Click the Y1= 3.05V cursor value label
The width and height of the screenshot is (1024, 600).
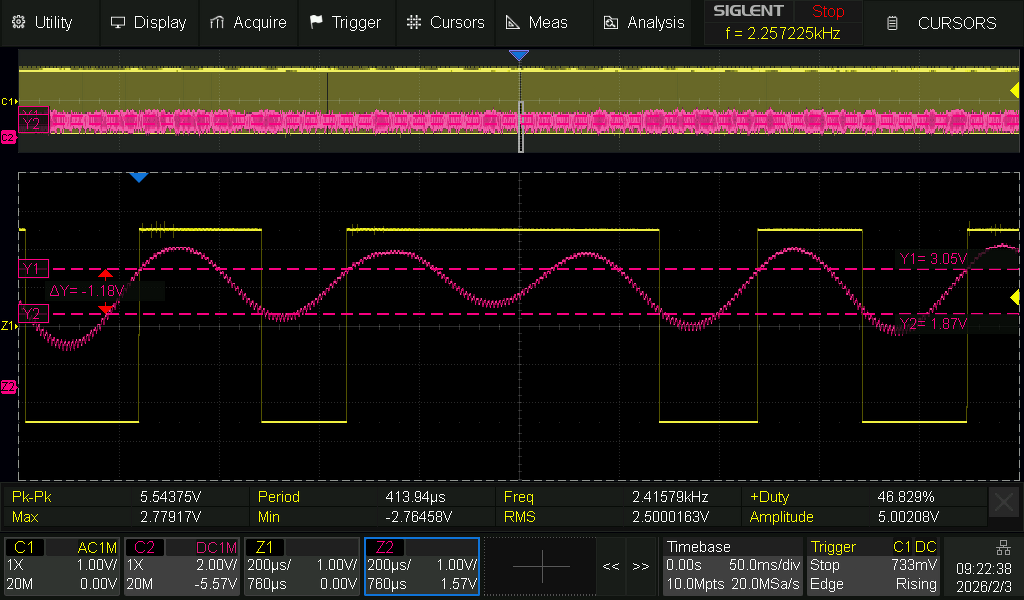[x=933, y=259]
